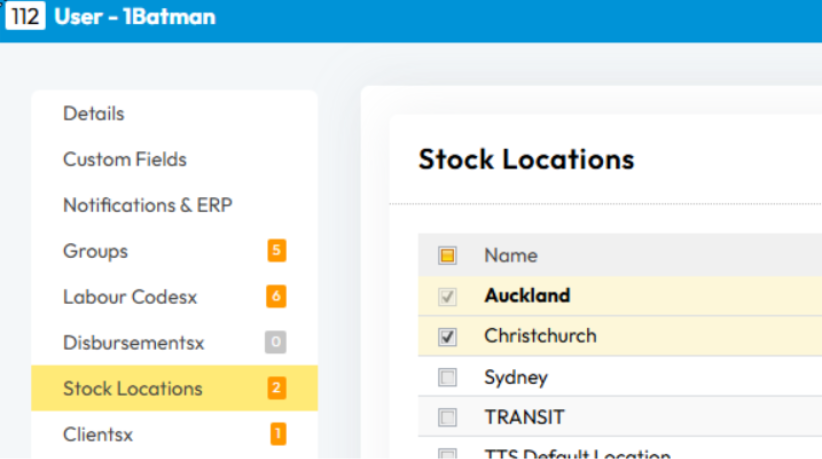Switch to the Disbursementsx section
This screenshot has width=822, height=459.
pos(133,343)
